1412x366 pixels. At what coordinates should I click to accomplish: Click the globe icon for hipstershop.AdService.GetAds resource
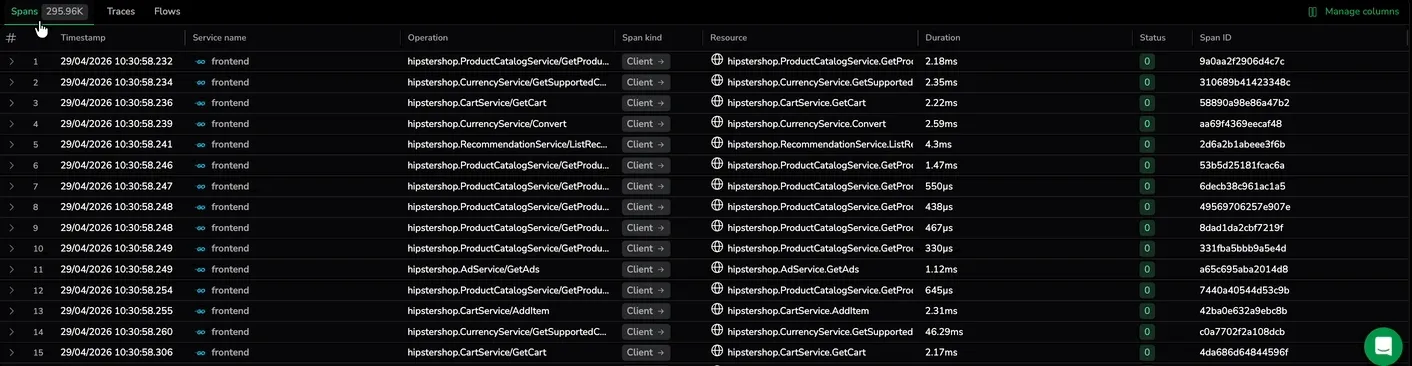point(716,268)
